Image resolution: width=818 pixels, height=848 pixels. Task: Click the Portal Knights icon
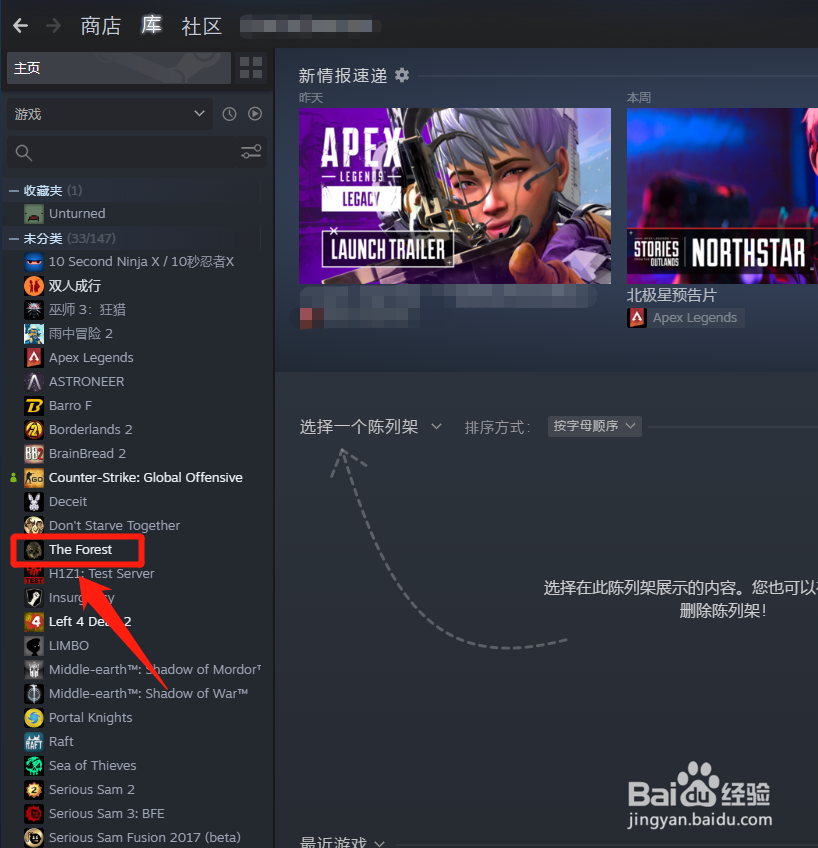click(34, 718)
